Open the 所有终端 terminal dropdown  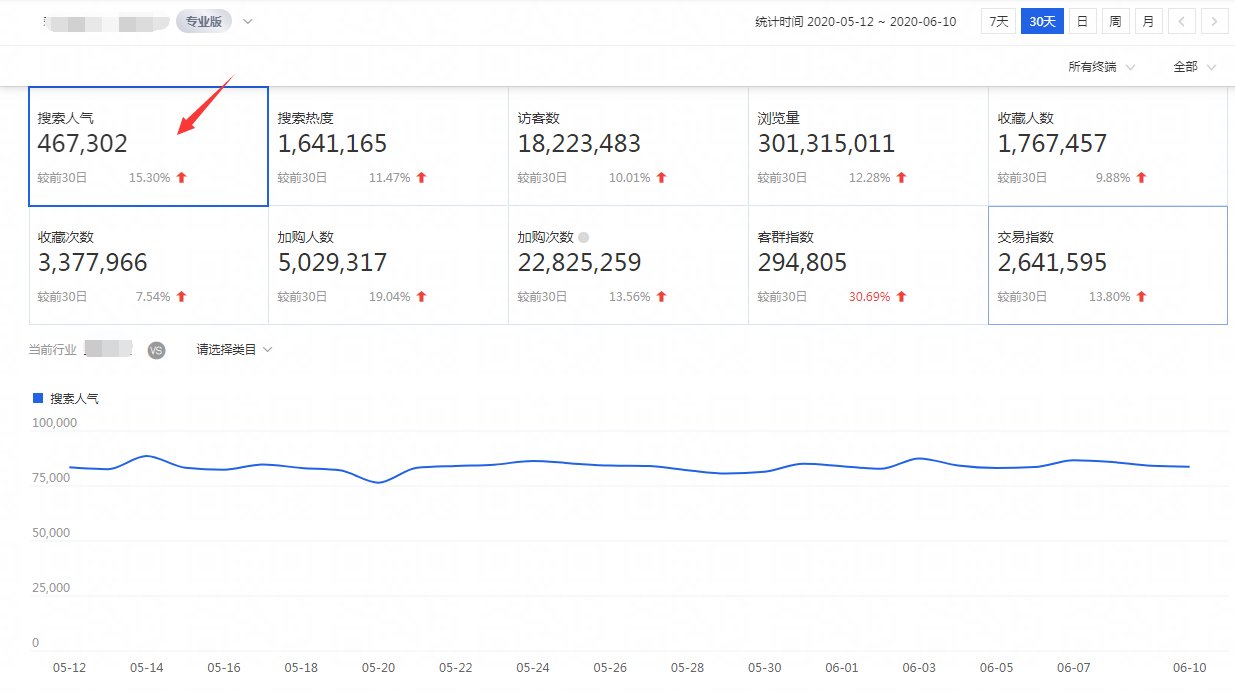pos(1101,67)
